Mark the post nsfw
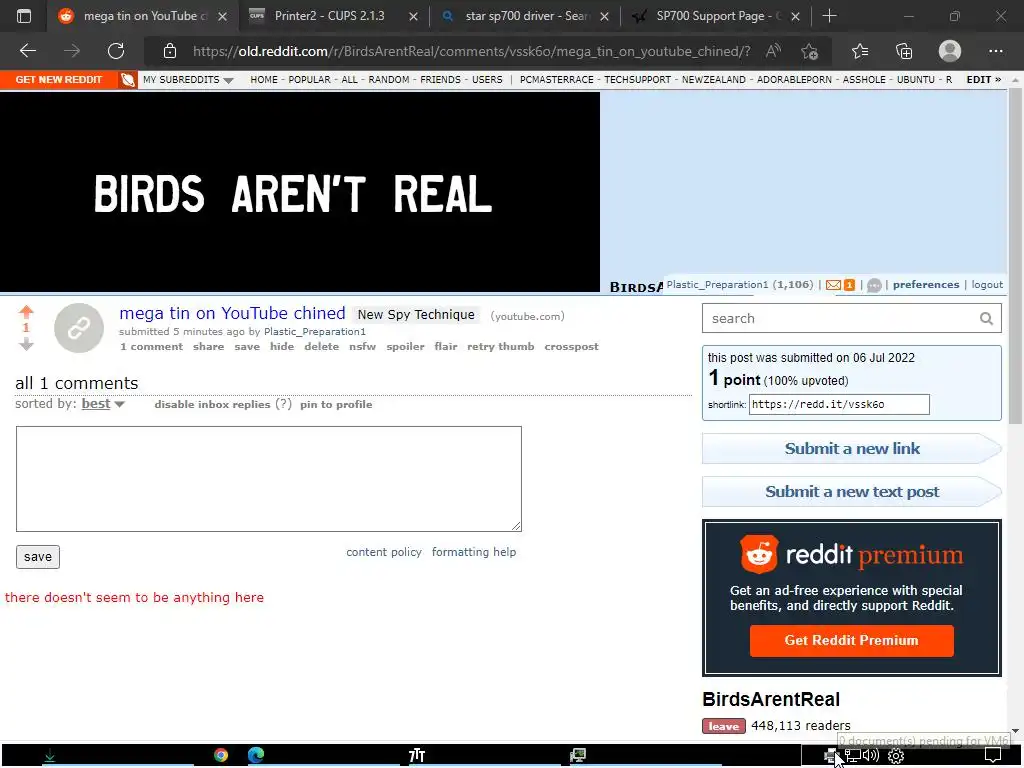This screenshot has width=1024, height=768. [x=362, y=347]
